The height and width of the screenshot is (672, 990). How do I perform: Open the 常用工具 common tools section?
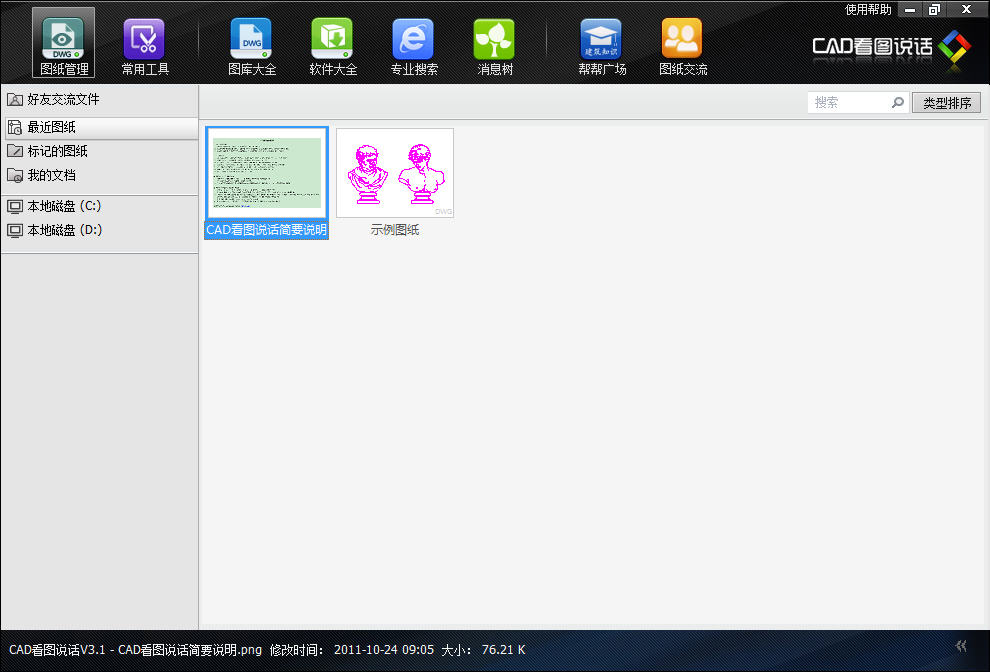click(145, 47)
